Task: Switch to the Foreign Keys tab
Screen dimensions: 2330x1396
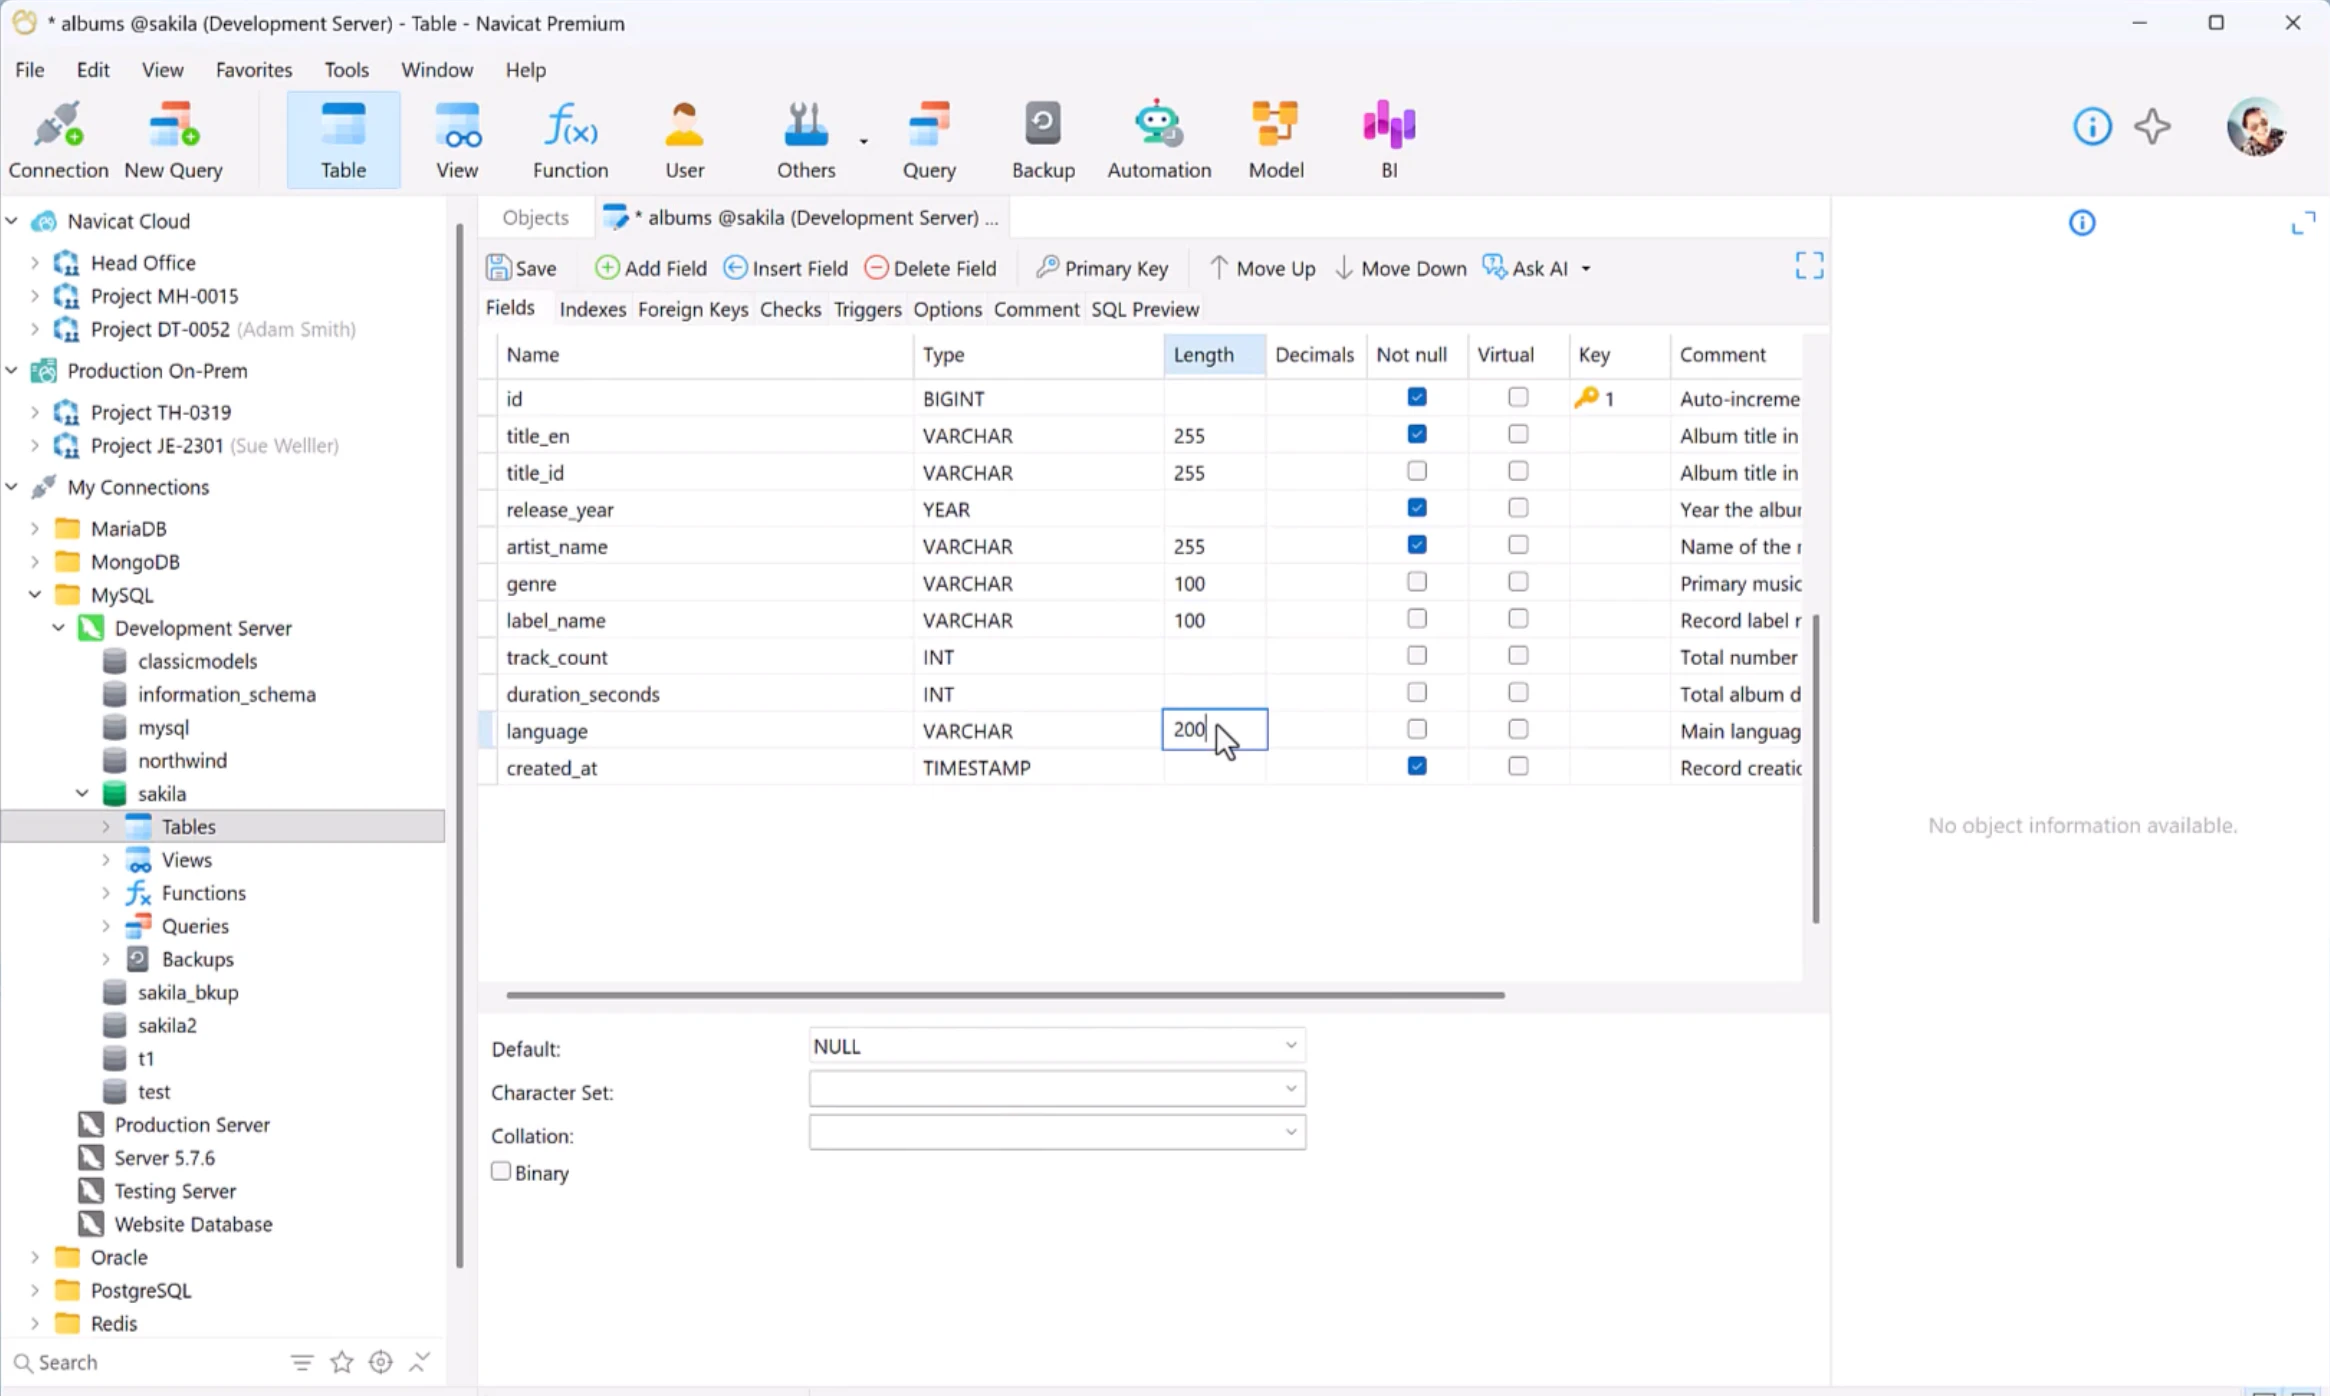Action: pyautogui.click(x=693, y=309)
